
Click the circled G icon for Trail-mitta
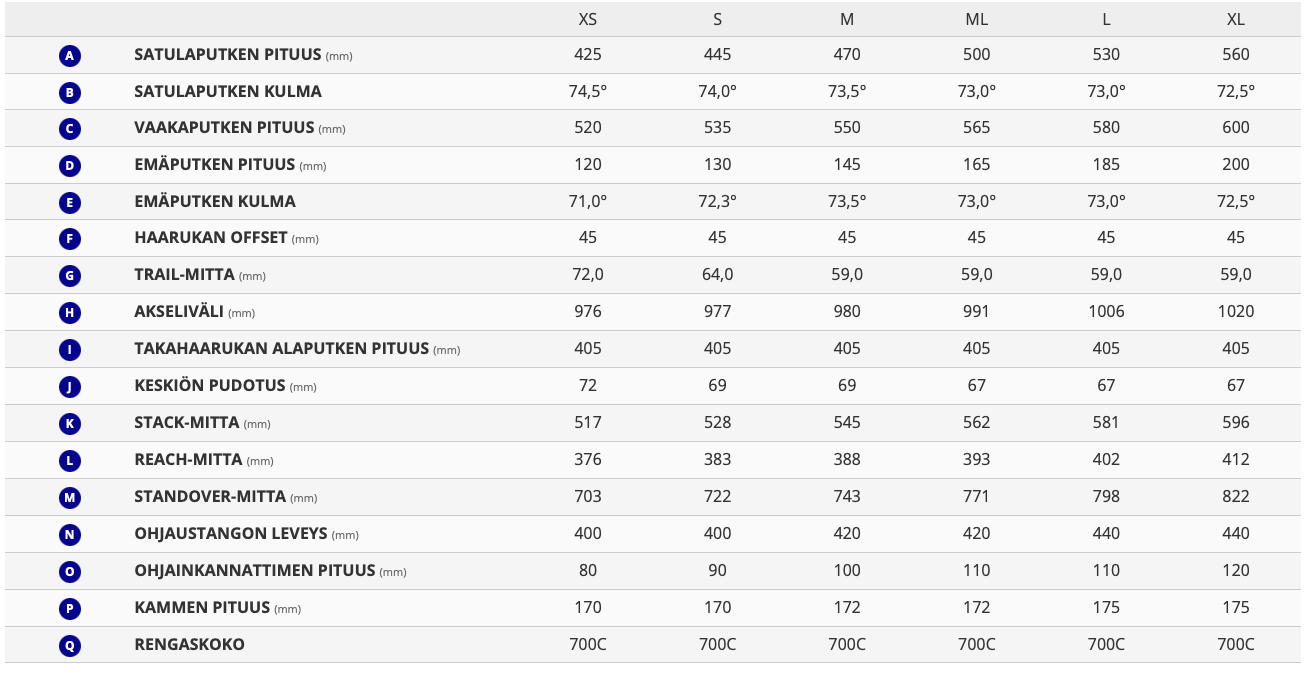pos(70,276)
